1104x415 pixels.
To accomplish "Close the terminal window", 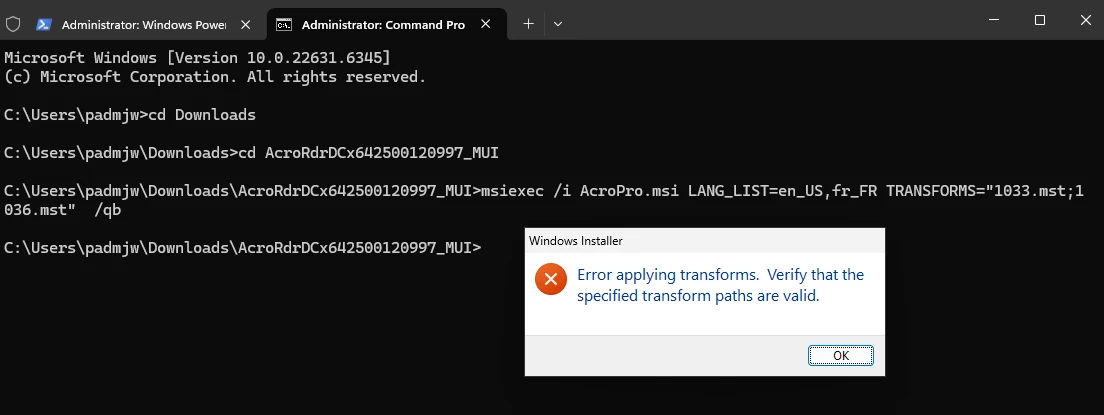I will (1085, 20).
